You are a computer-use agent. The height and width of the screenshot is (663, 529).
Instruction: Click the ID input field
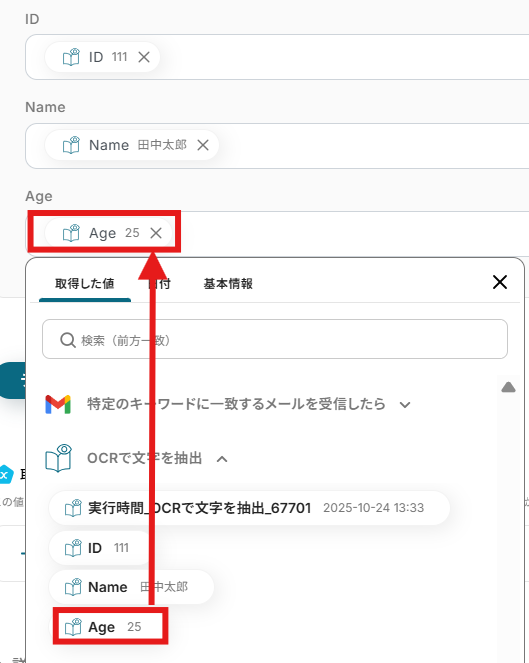[x=277, y=57]
